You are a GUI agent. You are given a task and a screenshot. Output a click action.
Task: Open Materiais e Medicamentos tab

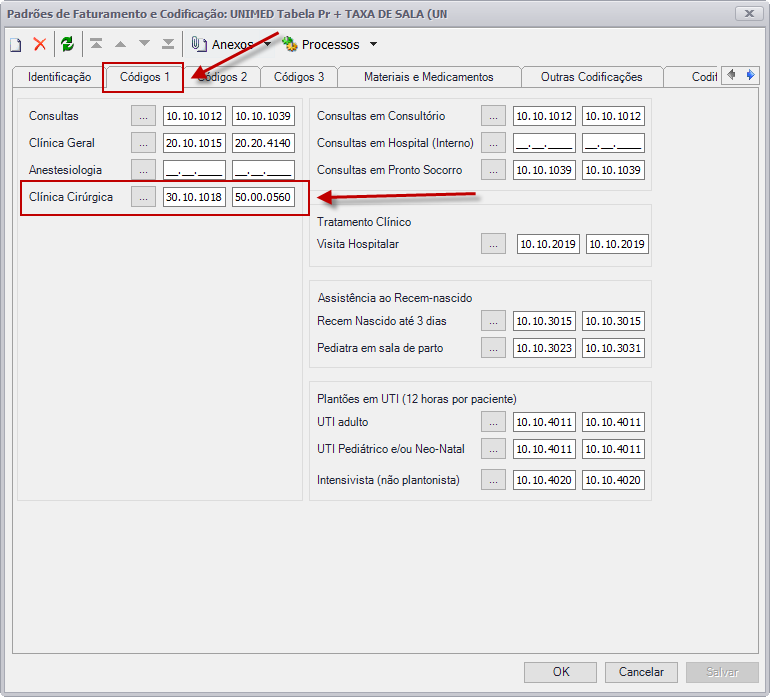pos(429,77)
